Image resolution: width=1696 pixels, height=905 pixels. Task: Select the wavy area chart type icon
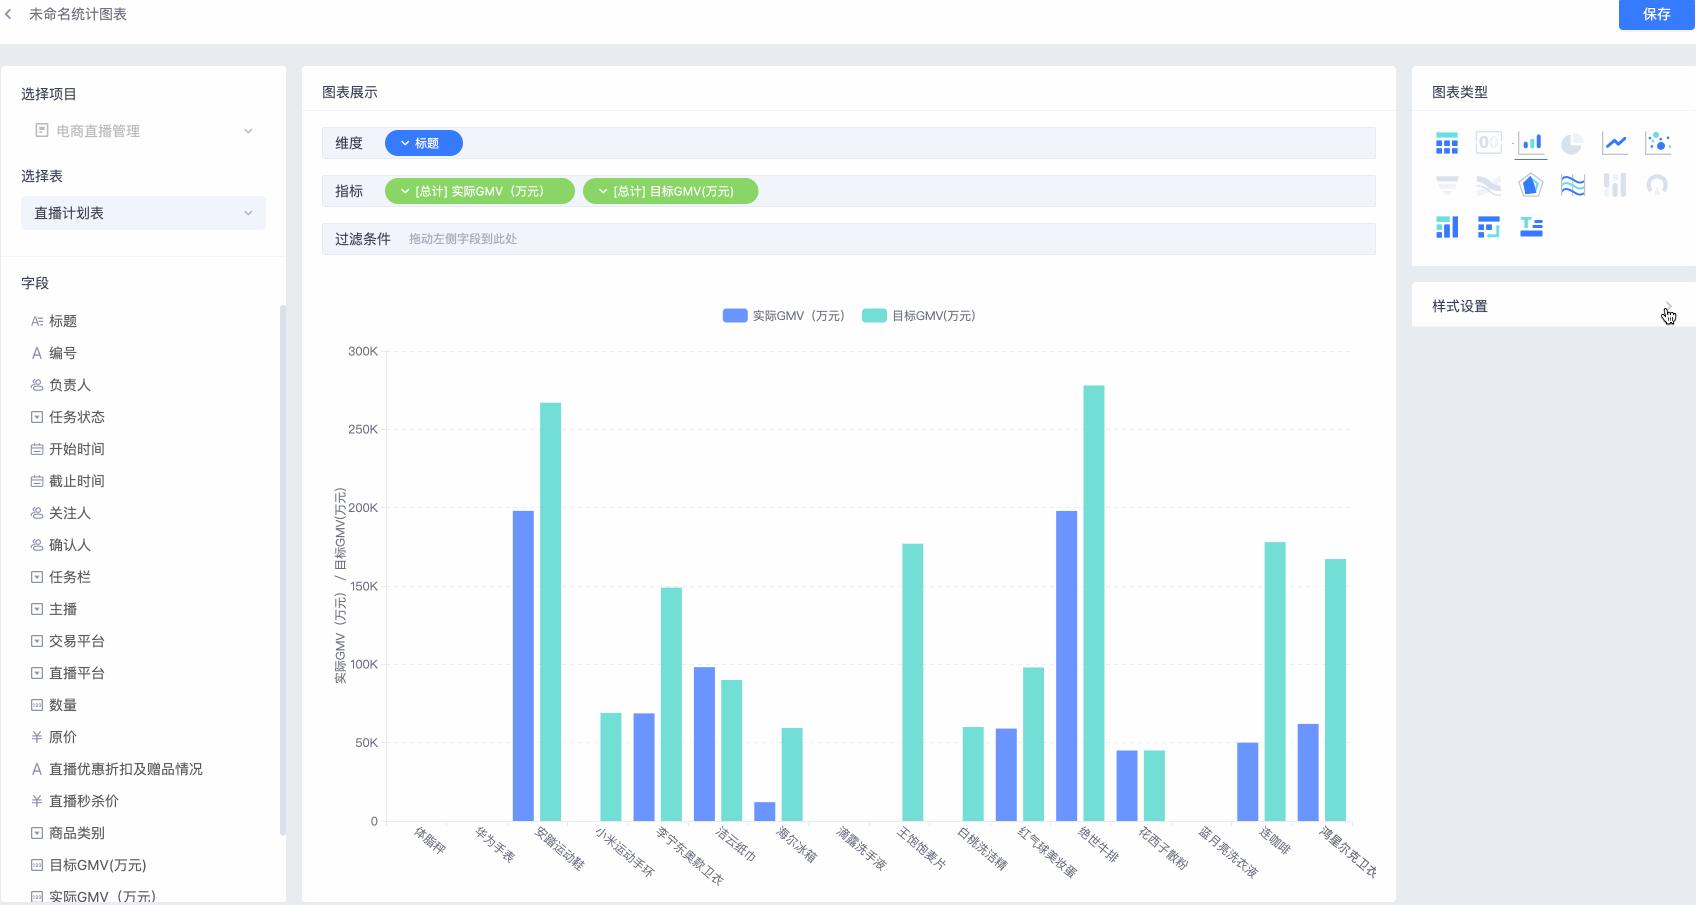point(1572,185)
